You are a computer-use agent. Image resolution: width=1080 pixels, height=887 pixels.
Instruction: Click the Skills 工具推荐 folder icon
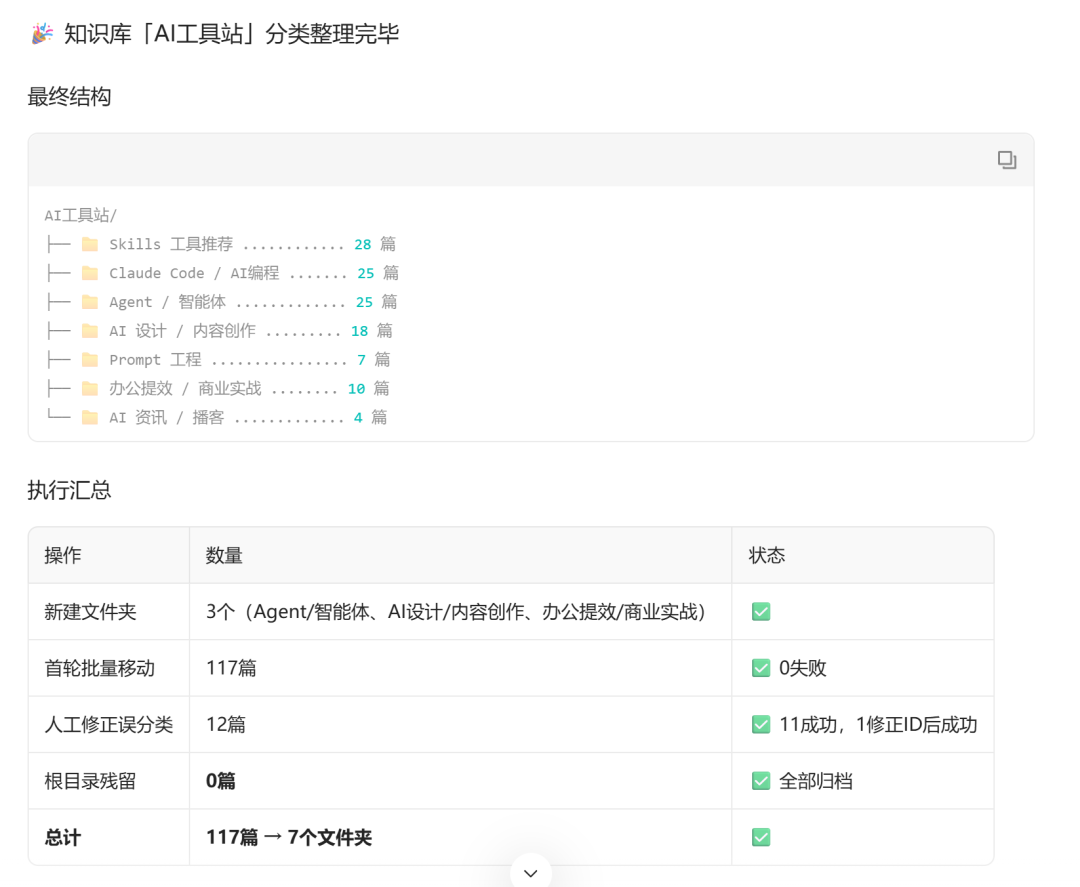click(90, 244)
